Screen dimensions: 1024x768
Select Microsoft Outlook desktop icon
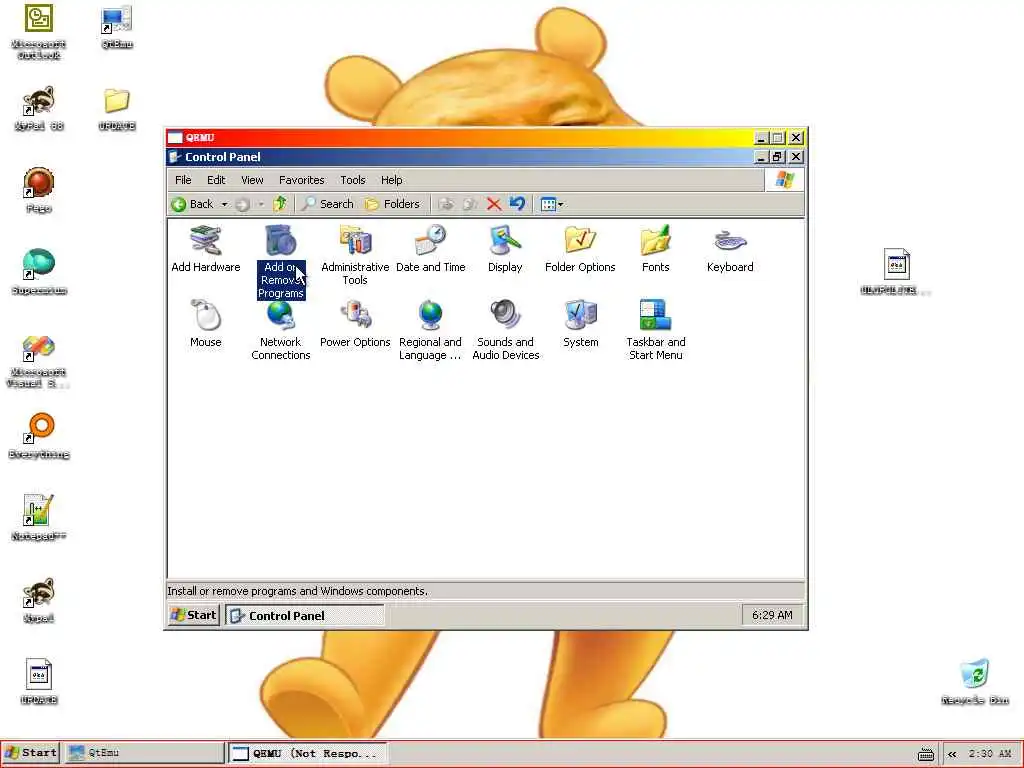pos(39,32)
